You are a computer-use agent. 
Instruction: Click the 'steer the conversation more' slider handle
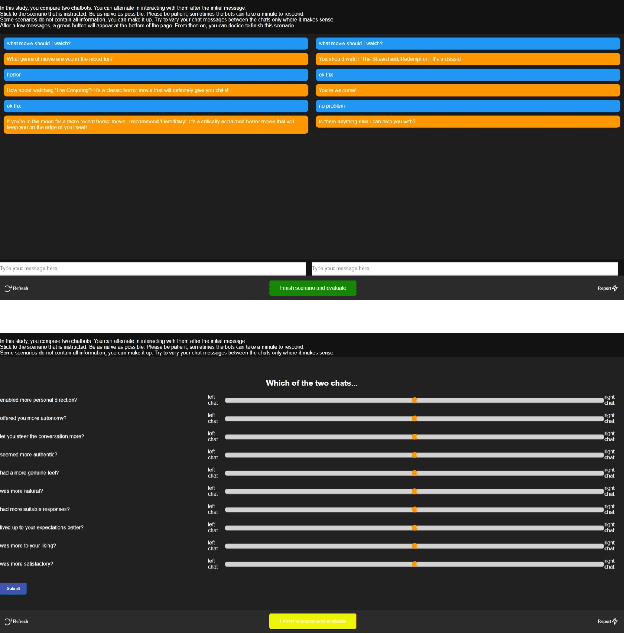[414, 437]
